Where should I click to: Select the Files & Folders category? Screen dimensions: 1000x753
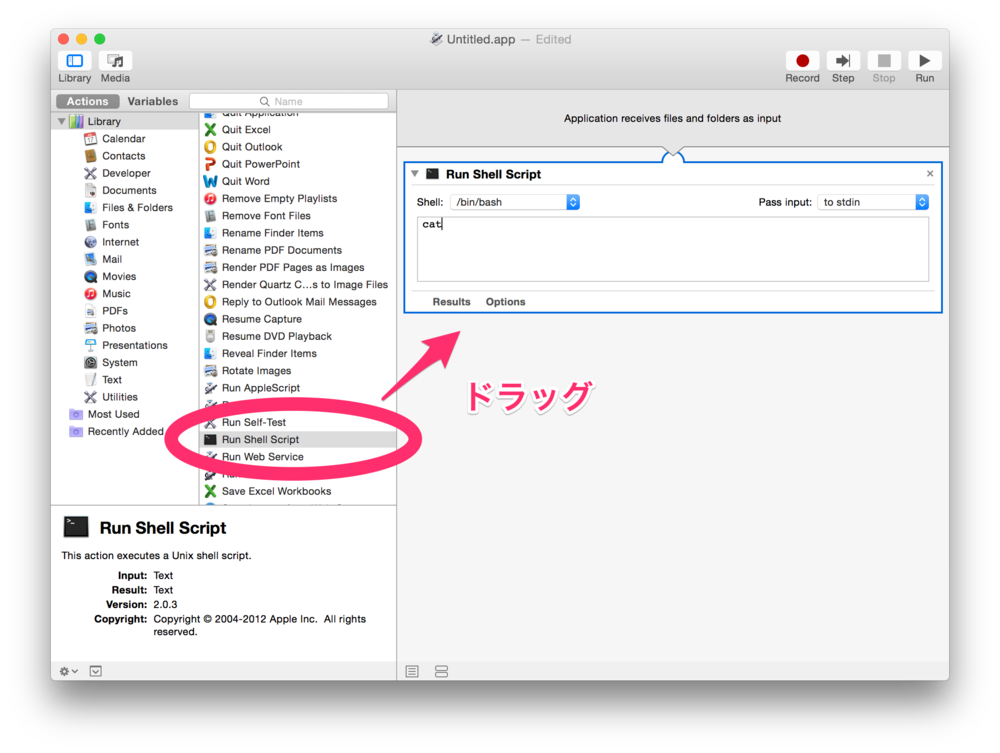[x=137, y=207]
